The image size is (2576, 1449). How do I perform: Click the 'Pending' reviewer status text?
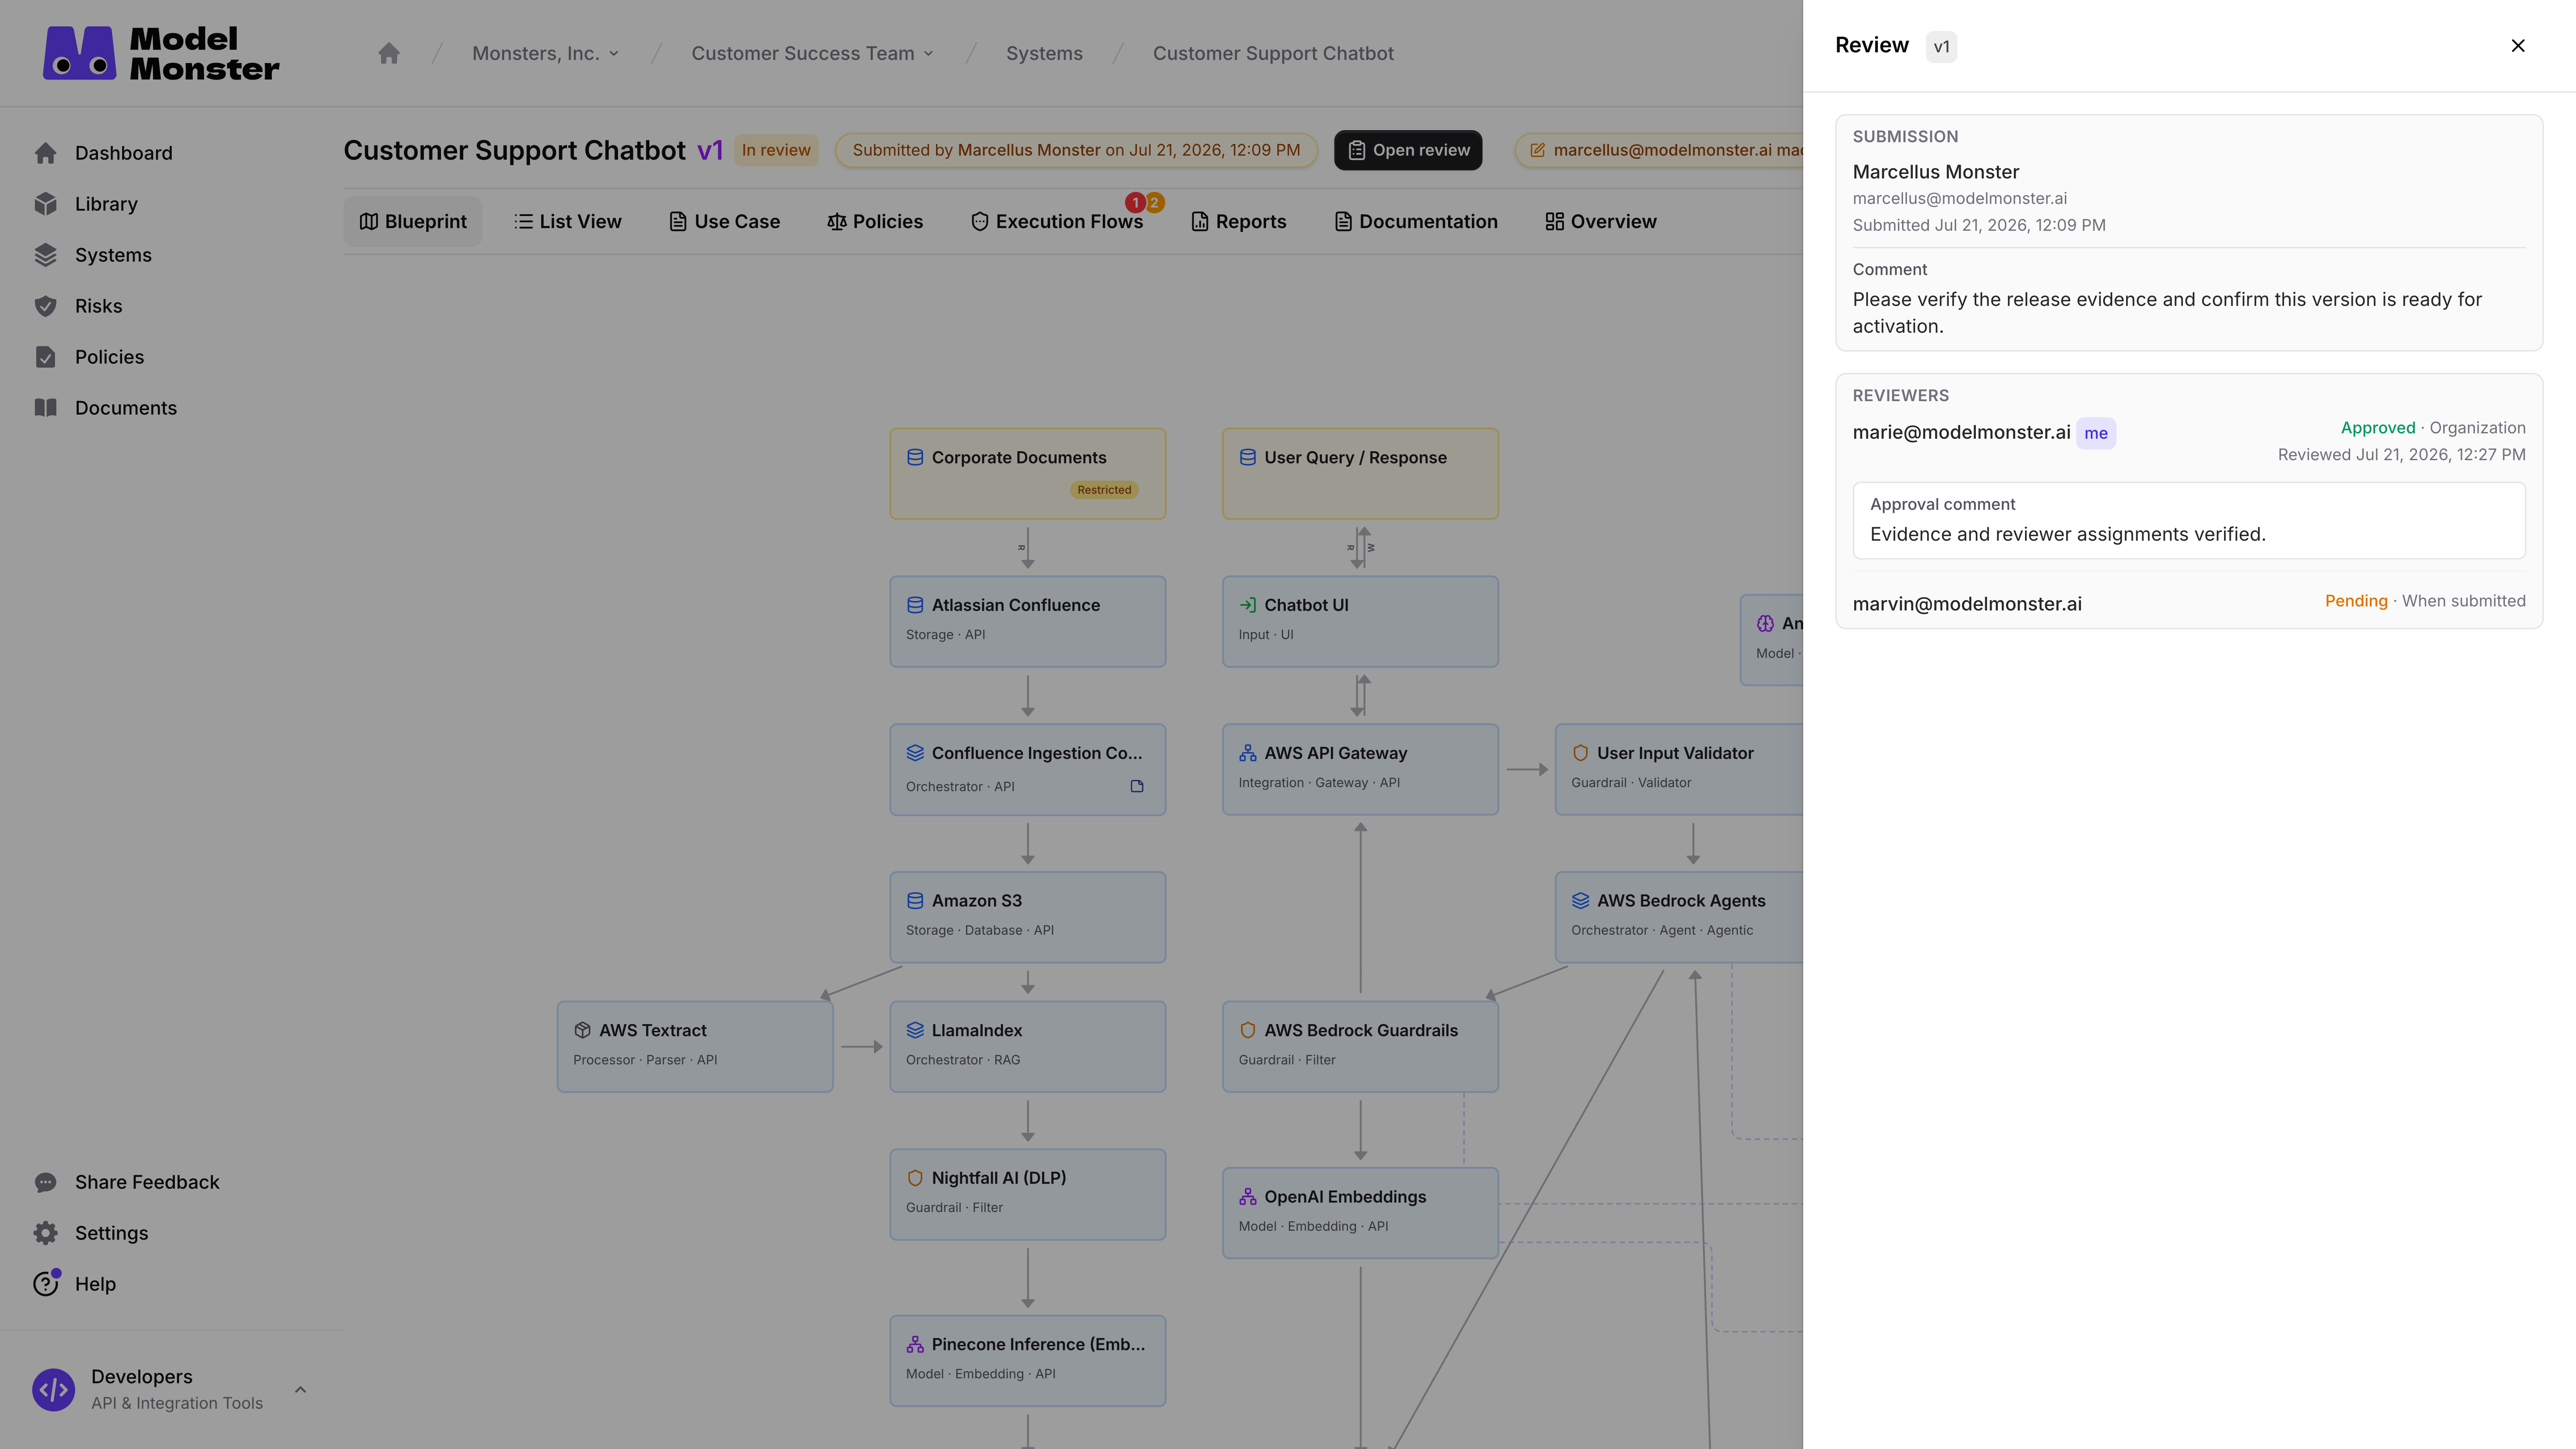pos(2356,600)
